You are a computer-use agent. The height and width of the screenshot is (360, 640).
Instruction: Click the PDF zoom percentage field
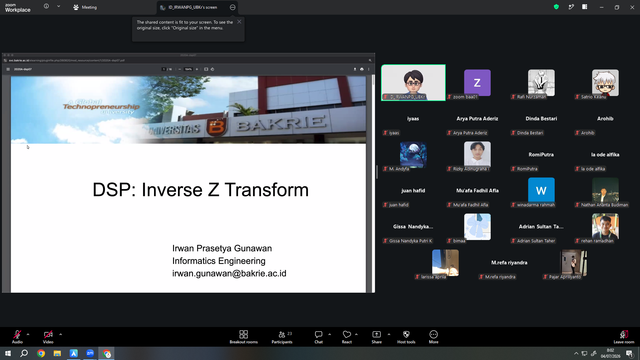click(x=188, y=69)
